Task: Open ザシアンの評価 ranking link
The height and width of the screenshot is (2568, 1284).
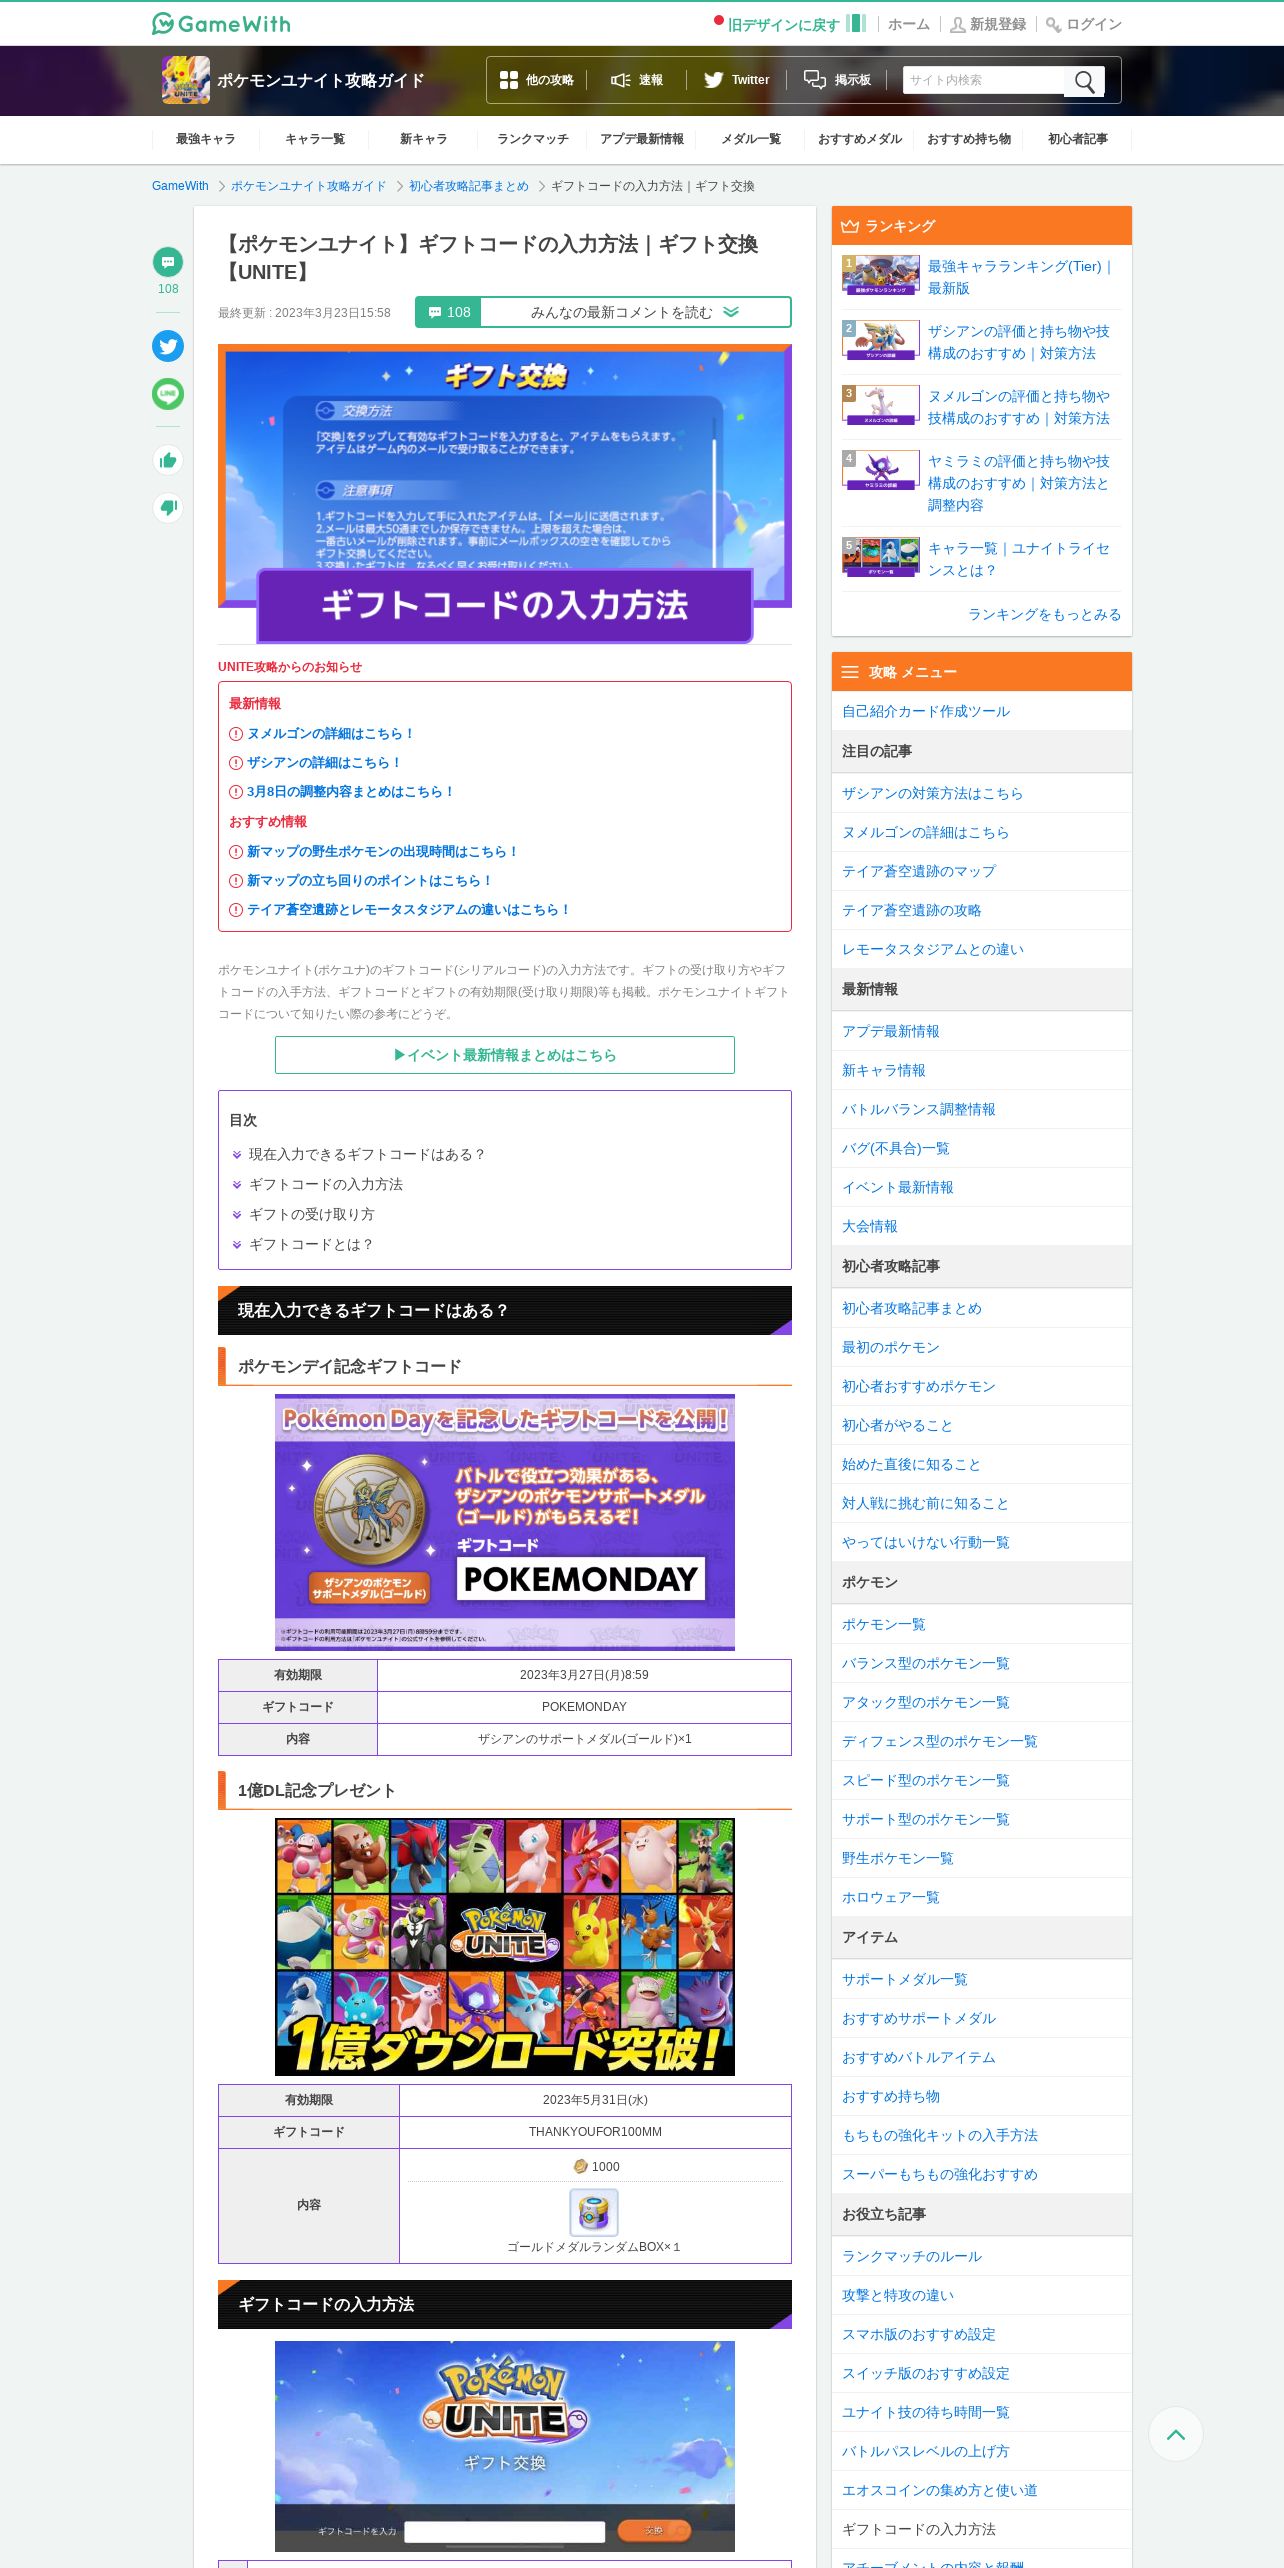Action: pyautogui.click(x=1019, y=342)
